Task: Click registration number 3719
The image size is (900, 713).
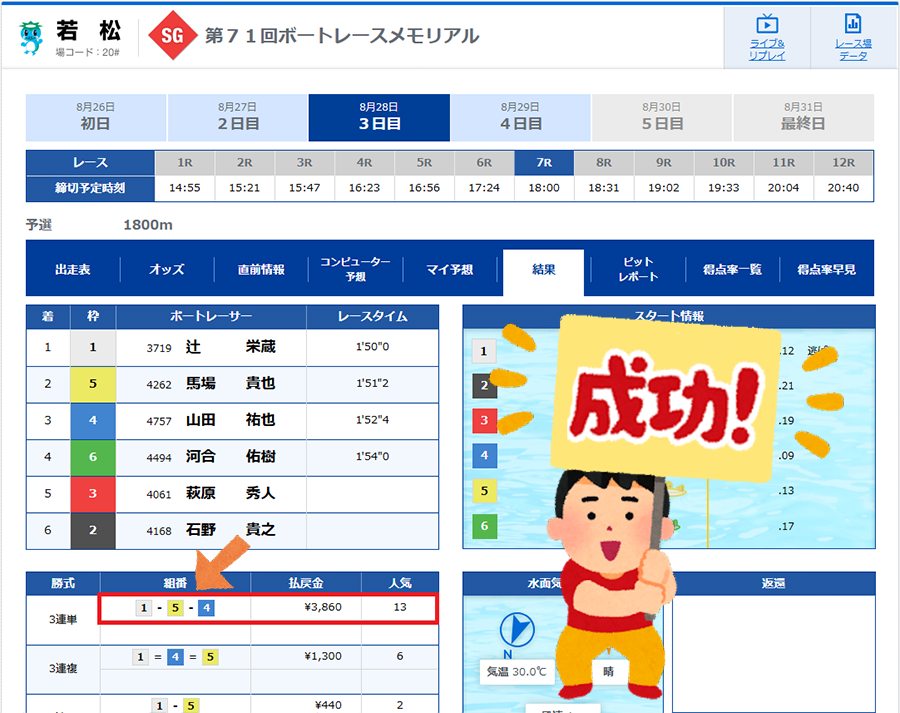Action: pyautogui.click(x=159, y=348)
